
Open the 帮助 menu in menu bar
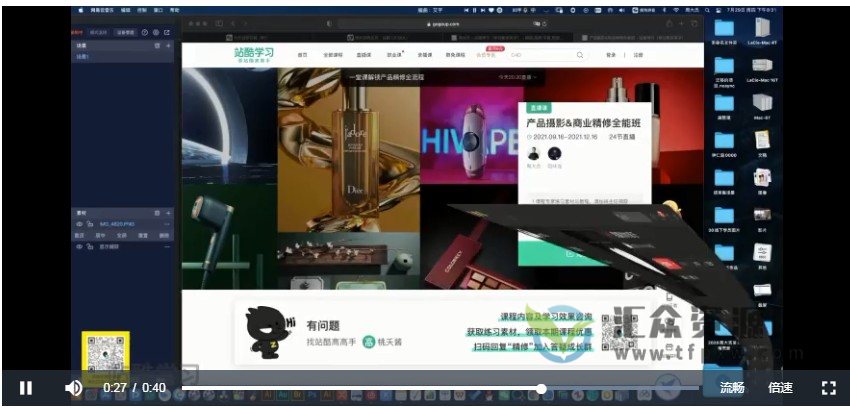175,10
